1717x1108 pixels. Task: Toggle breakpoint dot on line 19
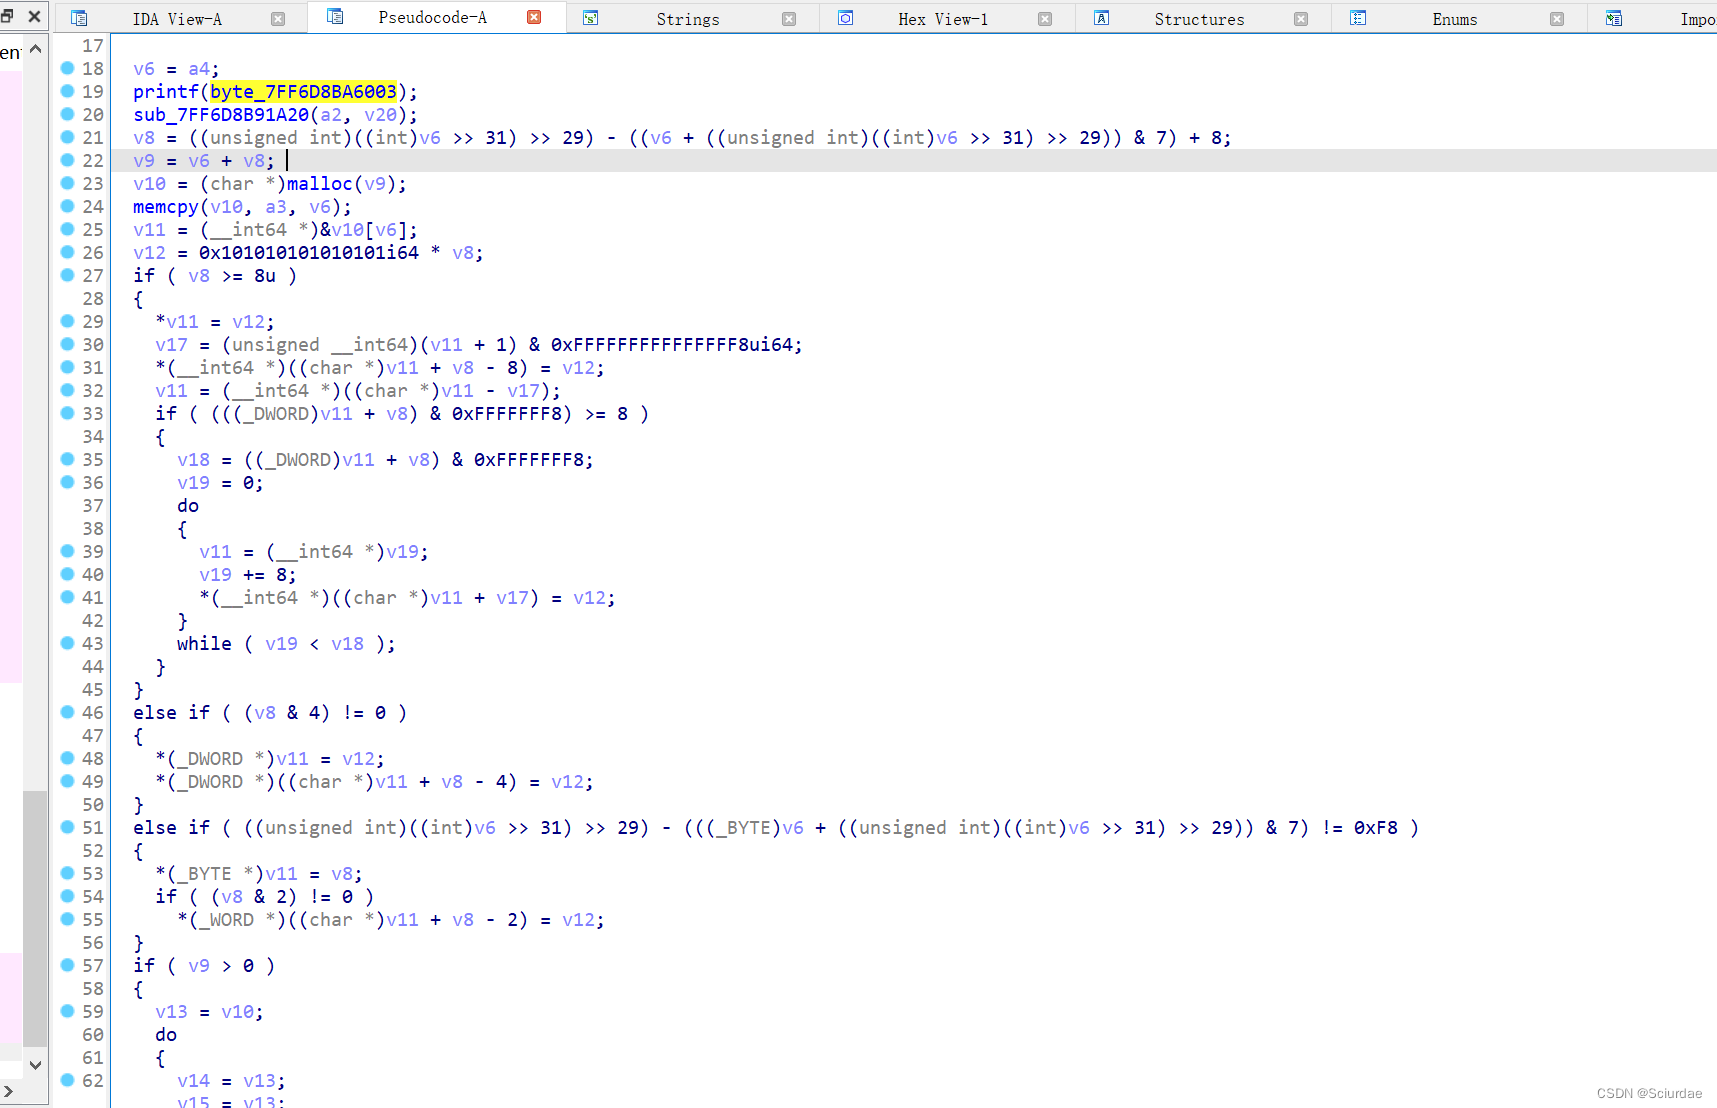pyautogui.click(x=67, y=91)
